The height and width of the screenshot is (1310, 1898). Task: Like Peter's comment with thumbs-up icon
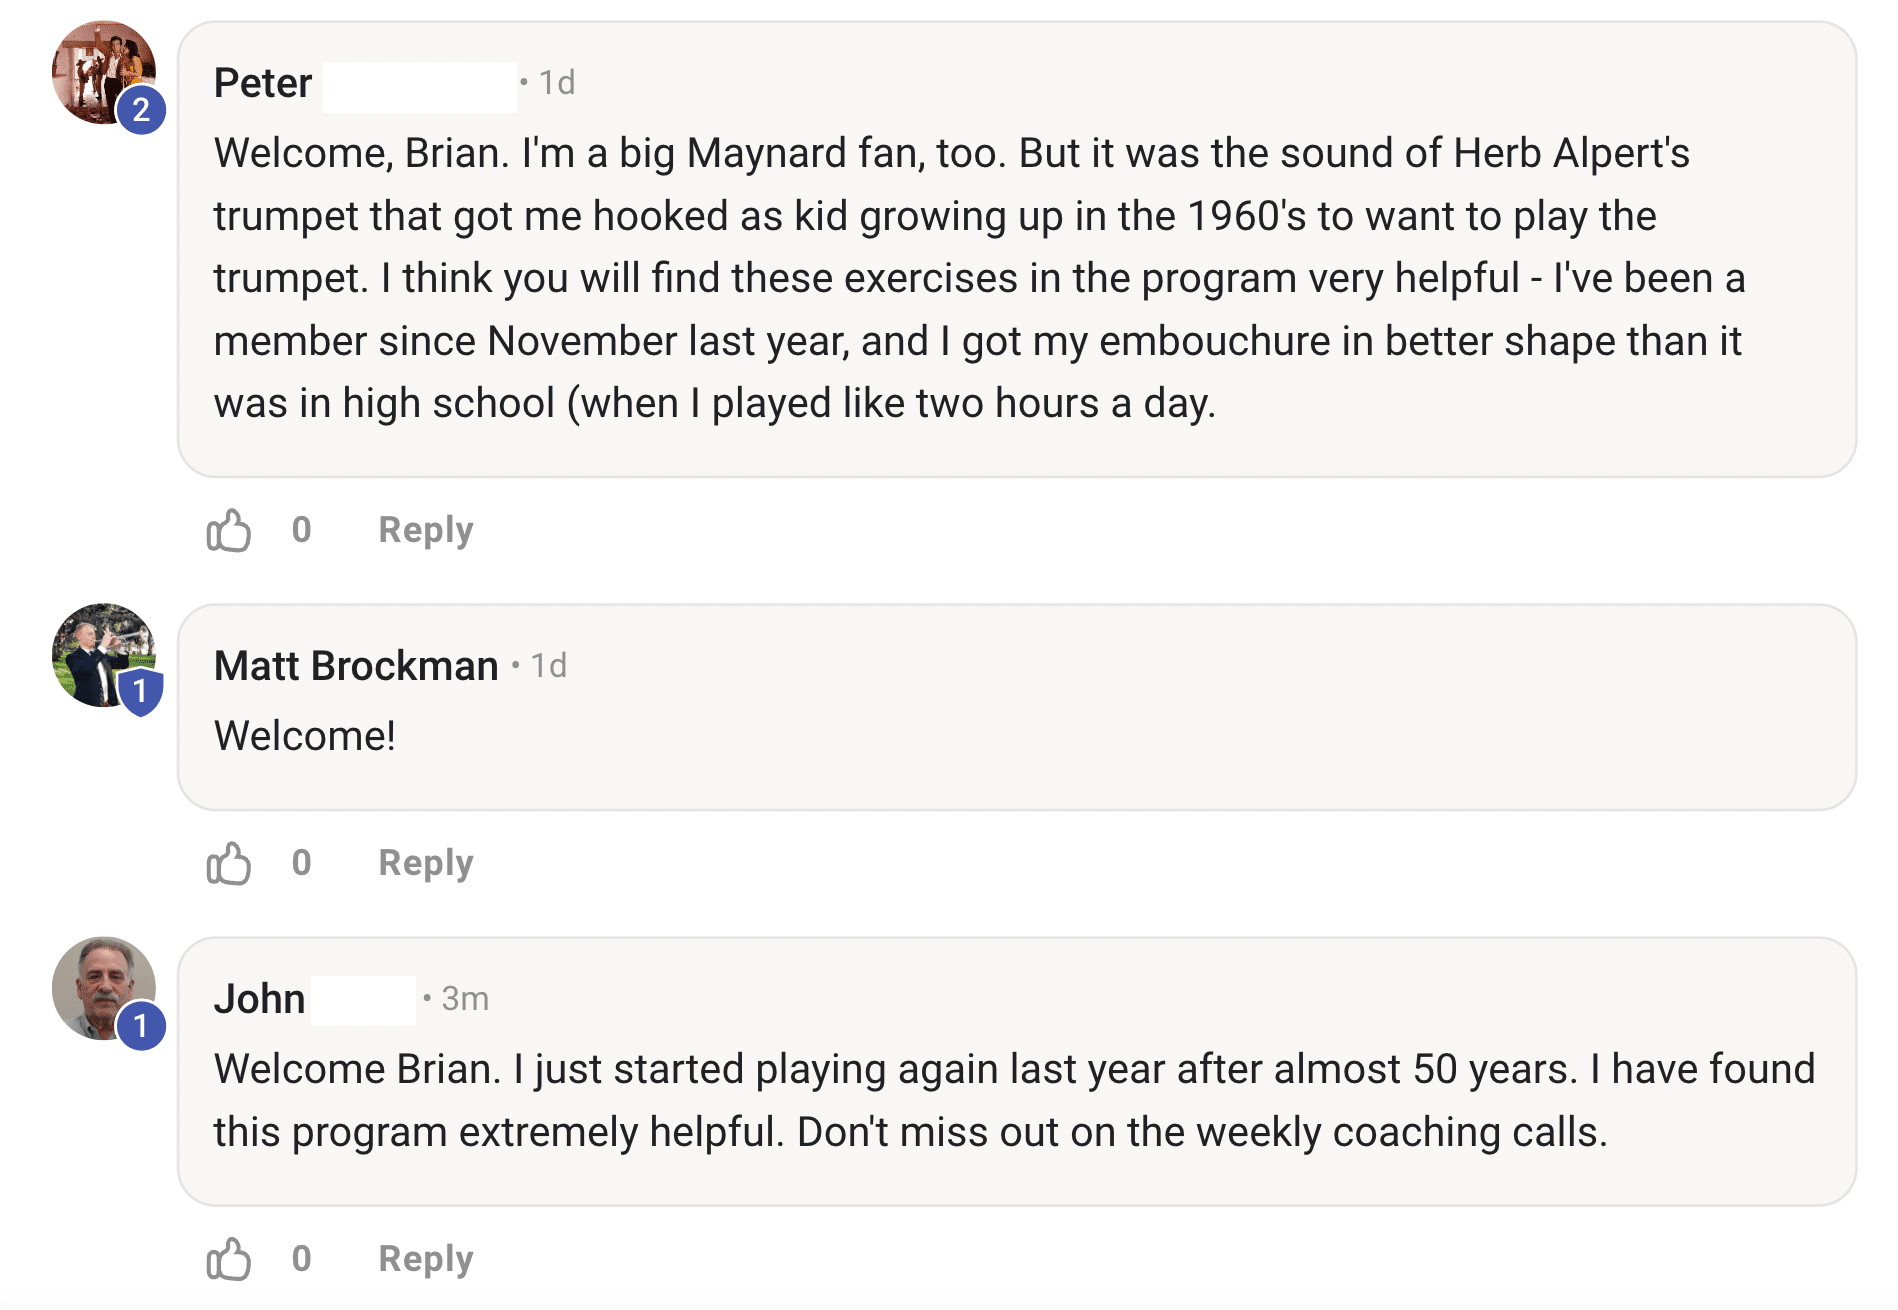(228, 530)
